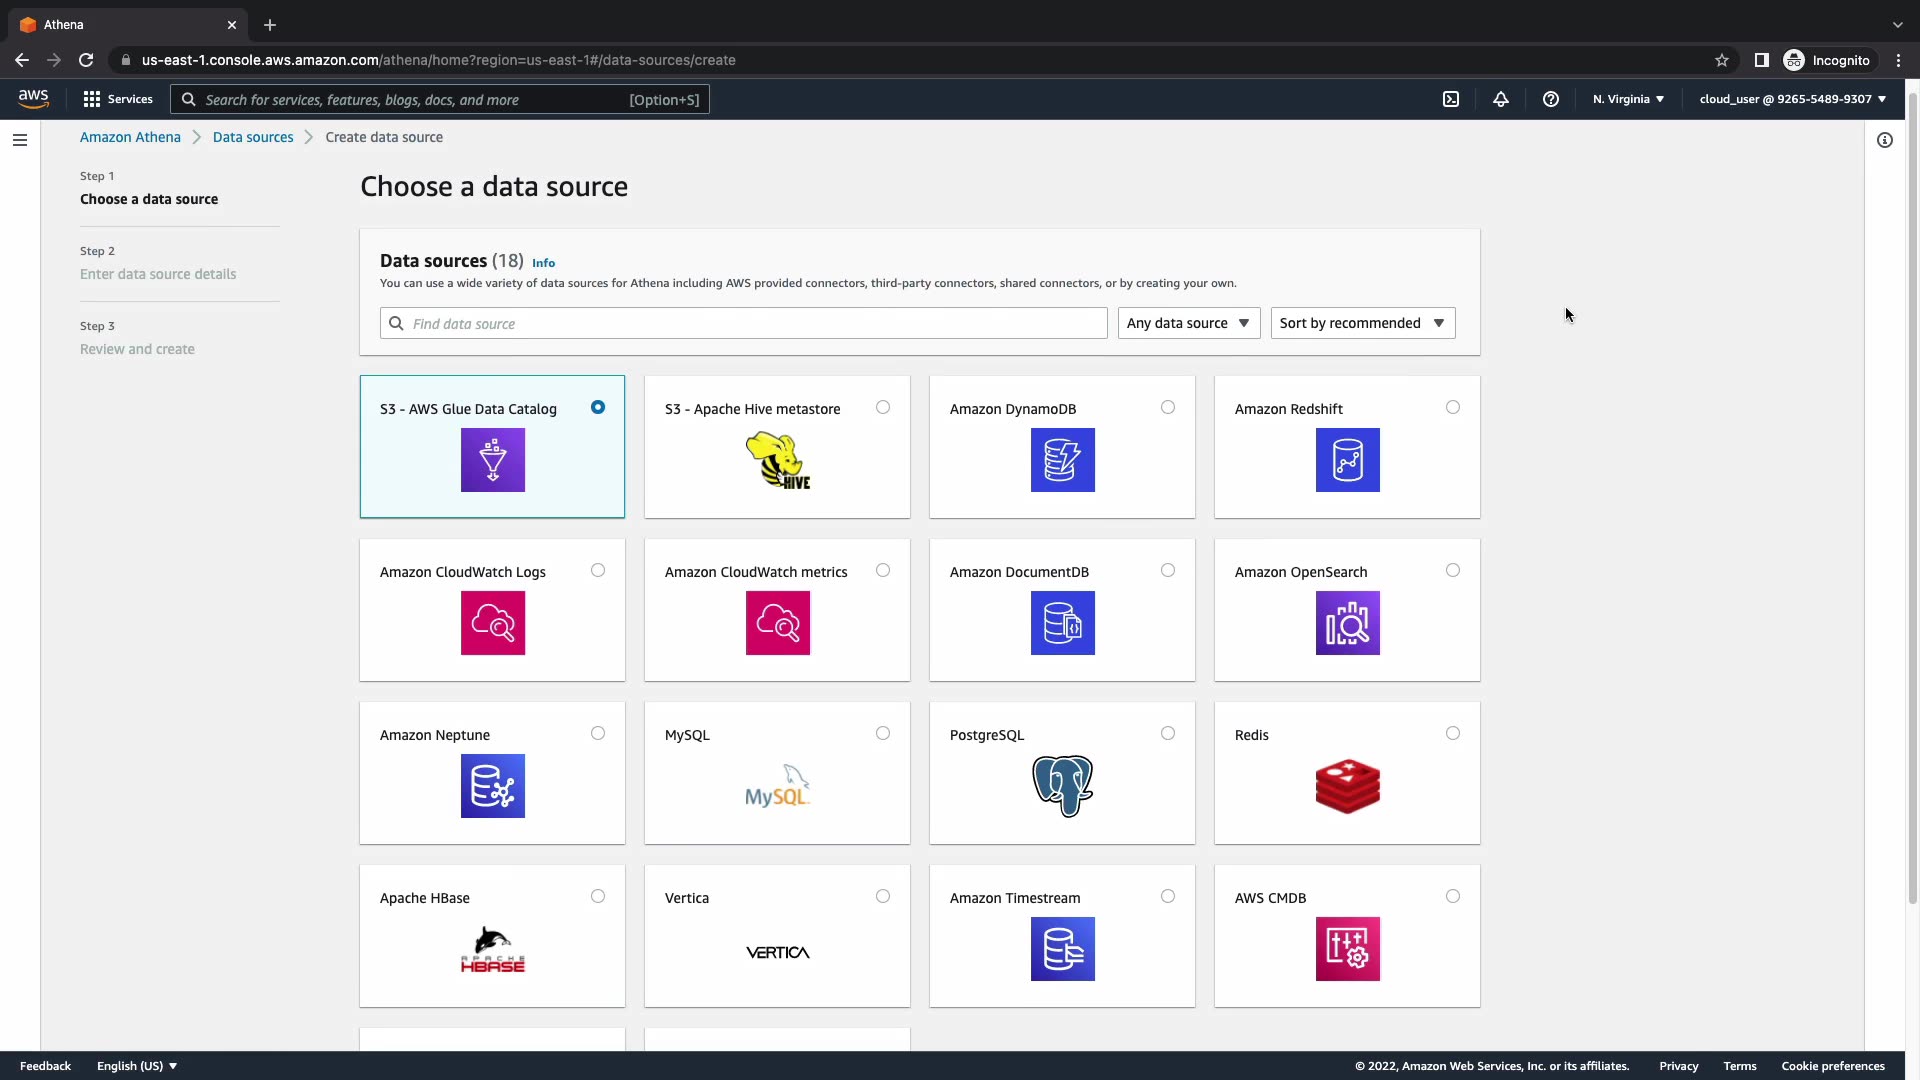The width and height of the screenshot is (1920, 1080).
Task: Select the Amazon Redshift radio button
Action: coord(1453,407)
